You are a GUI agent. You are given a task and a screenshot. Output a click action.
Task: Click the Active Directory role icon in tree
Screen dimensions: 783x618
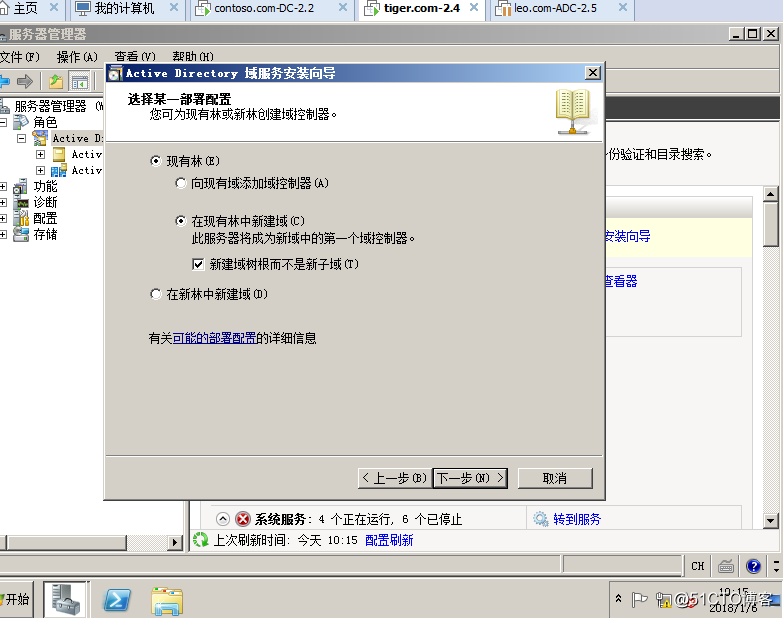pos(40,138)
